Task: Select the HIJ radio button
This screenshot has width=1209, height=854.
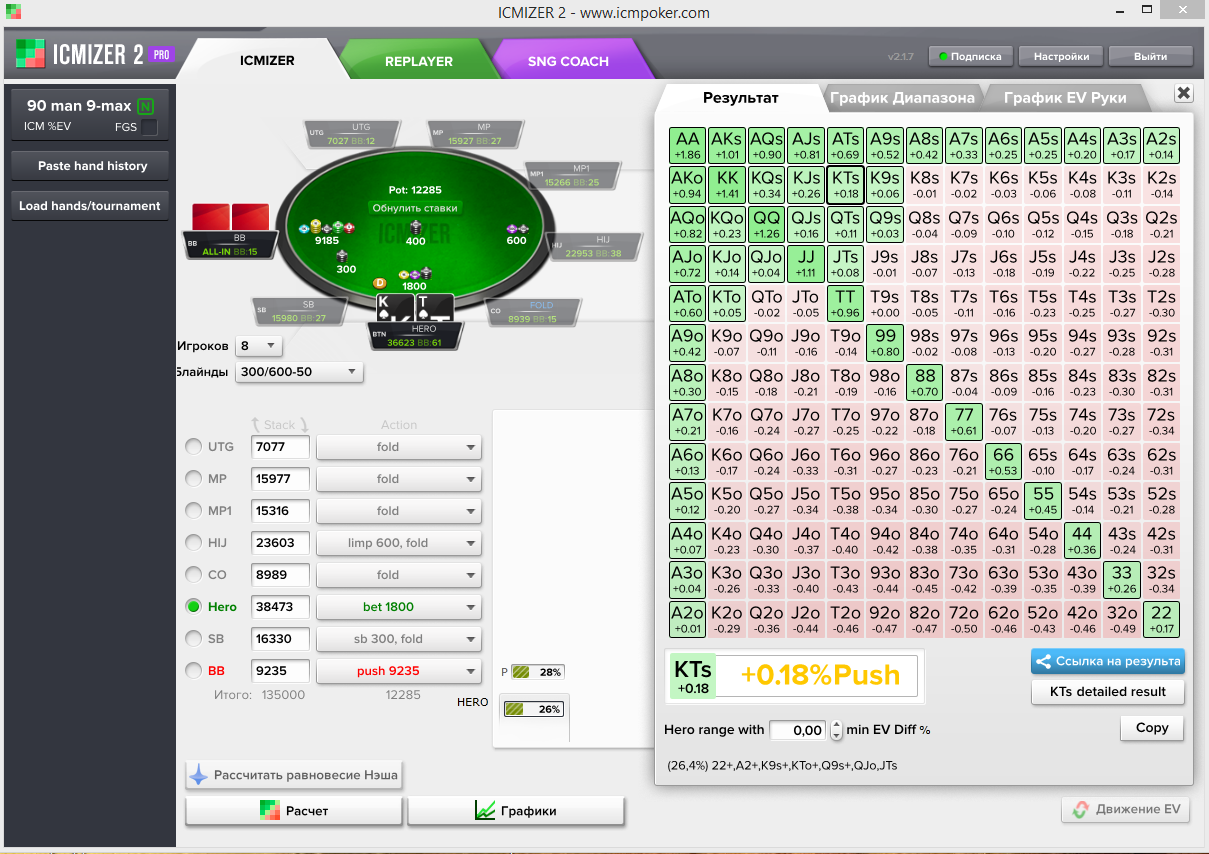Action: pos(193,543)
